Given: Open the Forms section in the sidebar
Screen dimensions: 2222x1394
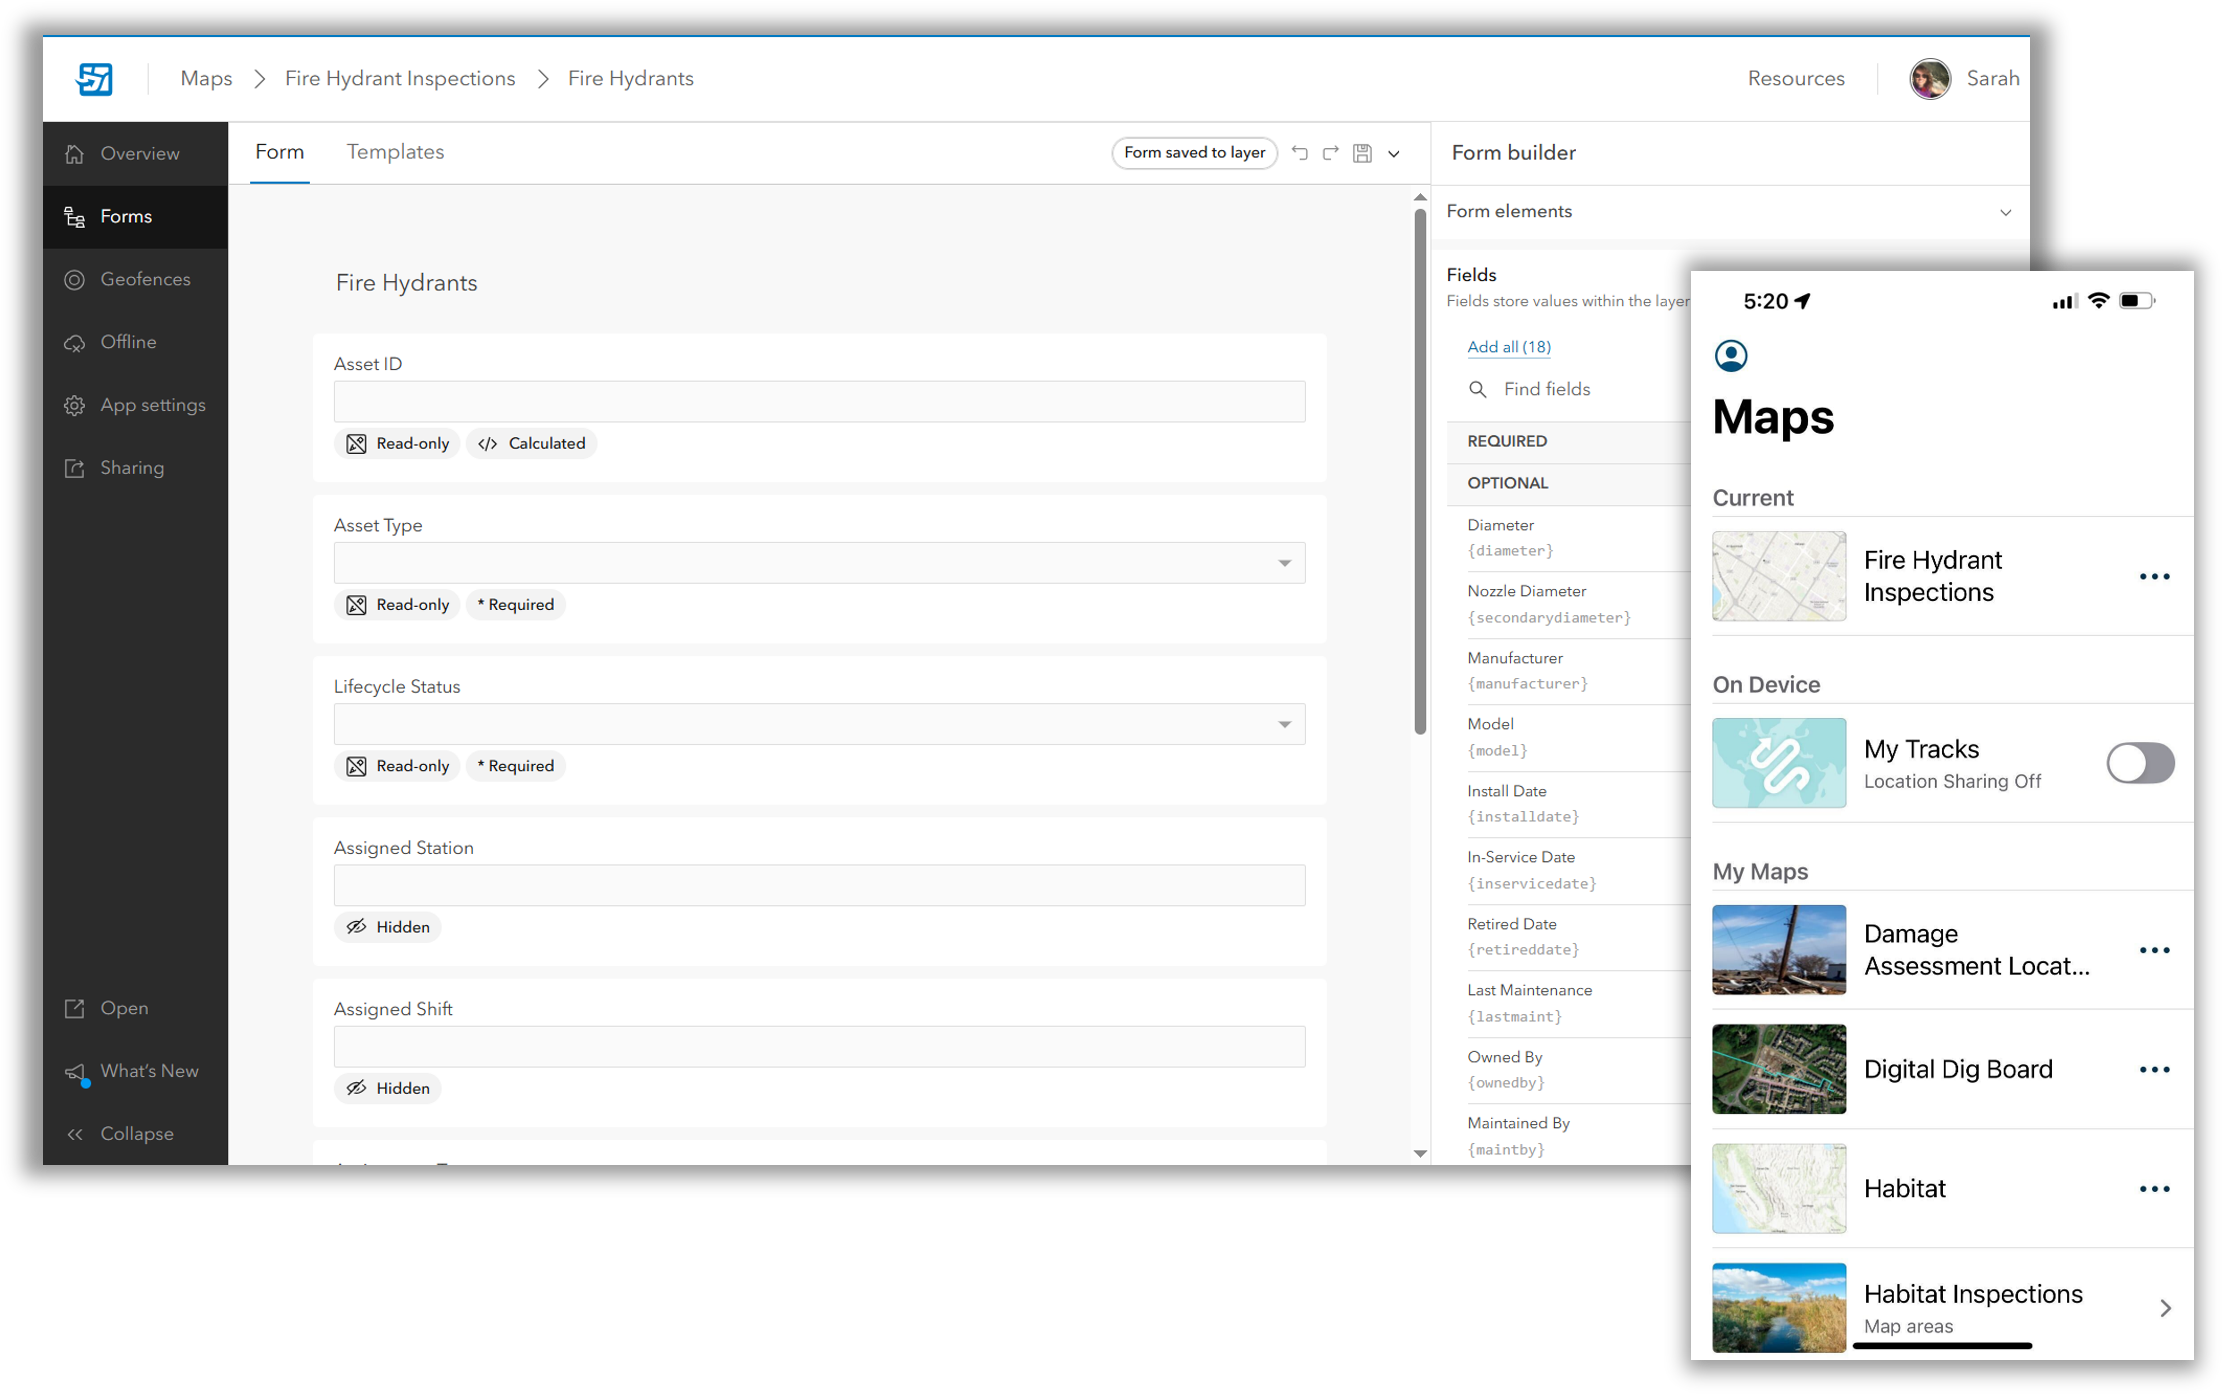Looking at the screenshot, I should coord(126,216).
